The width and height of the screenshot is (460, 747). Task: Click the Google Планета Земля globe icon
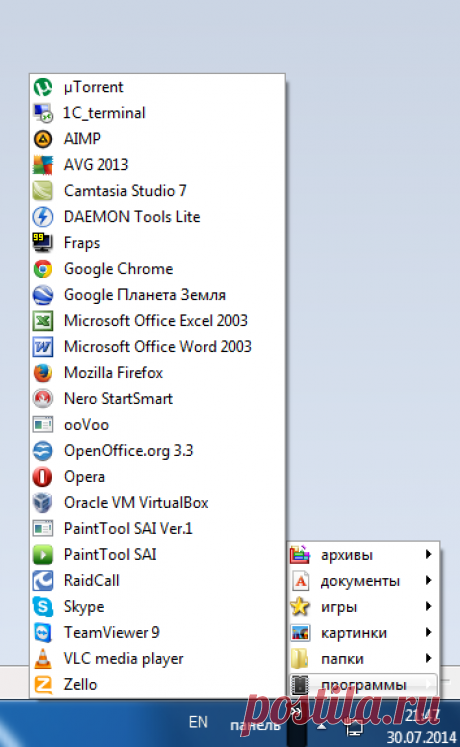[x=43, y=295]
